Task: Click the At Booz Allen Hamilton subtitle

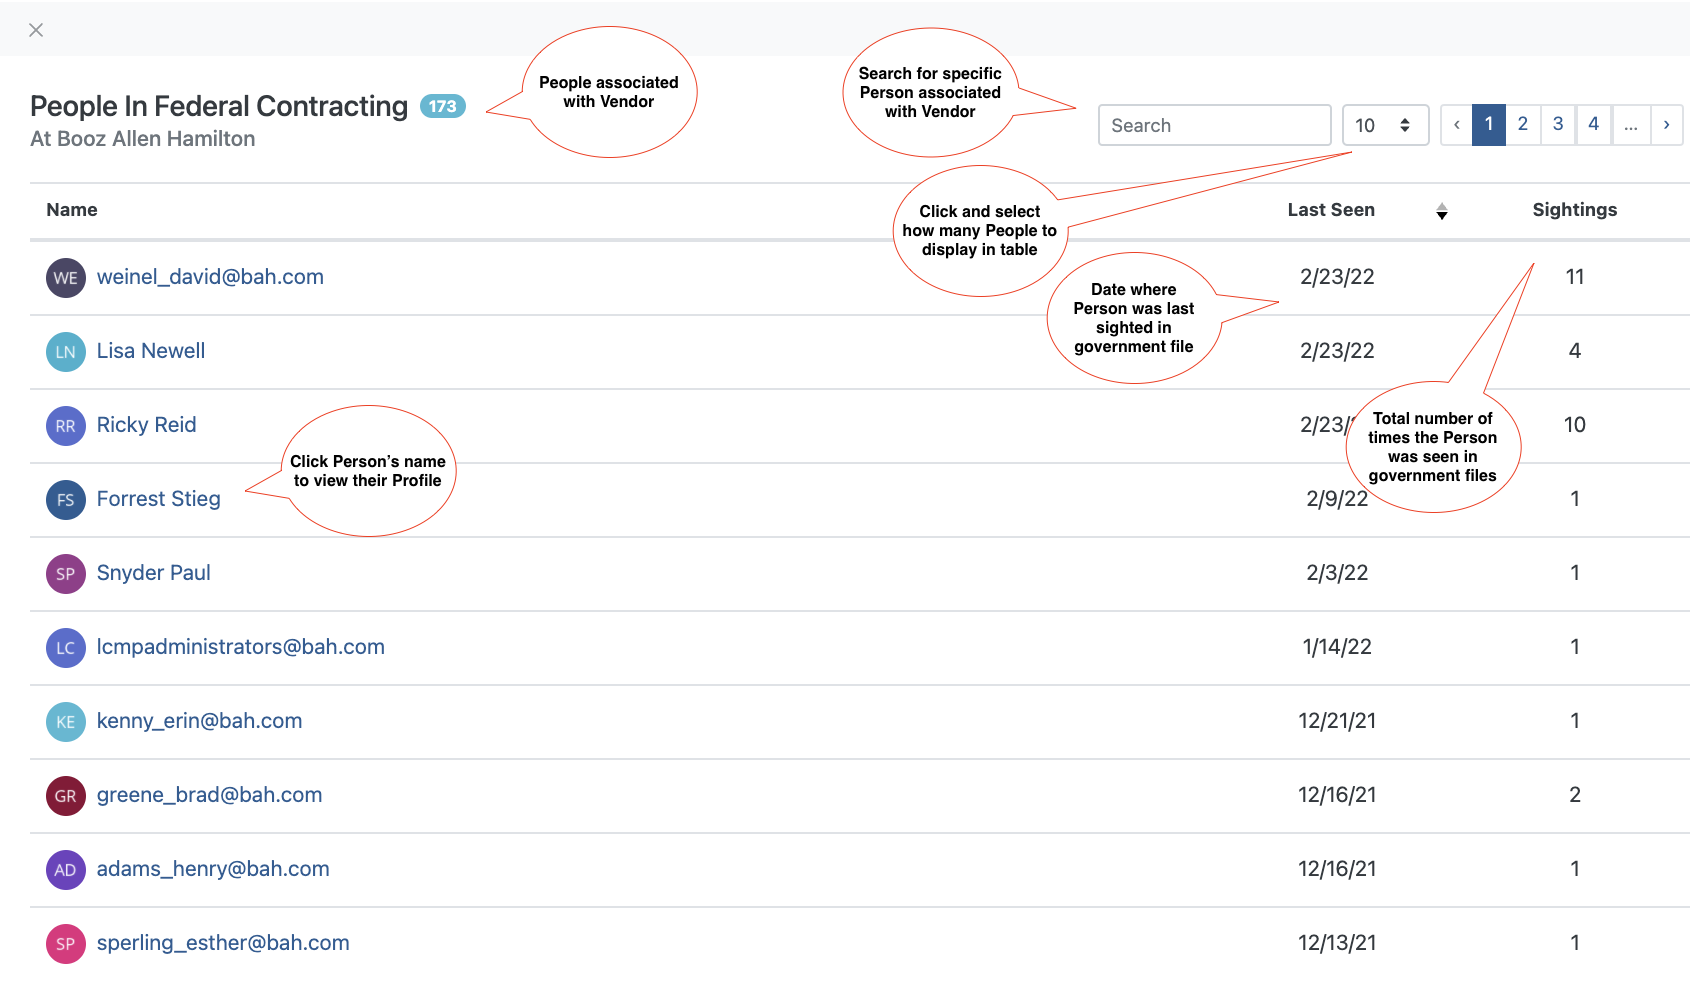Action: pyautogui.click(x=143, y=139)
